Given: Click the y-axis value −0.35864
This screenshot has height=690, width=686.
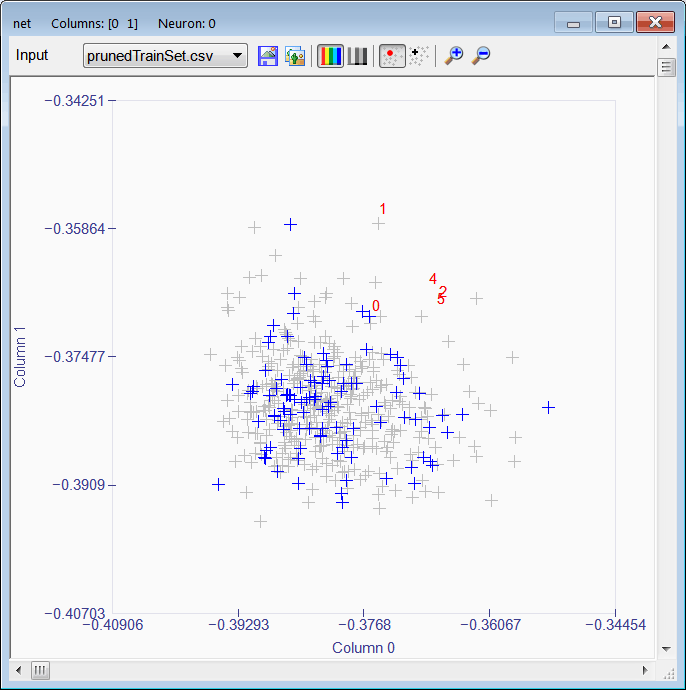Looking at the screenshot, I should [75, 229].
